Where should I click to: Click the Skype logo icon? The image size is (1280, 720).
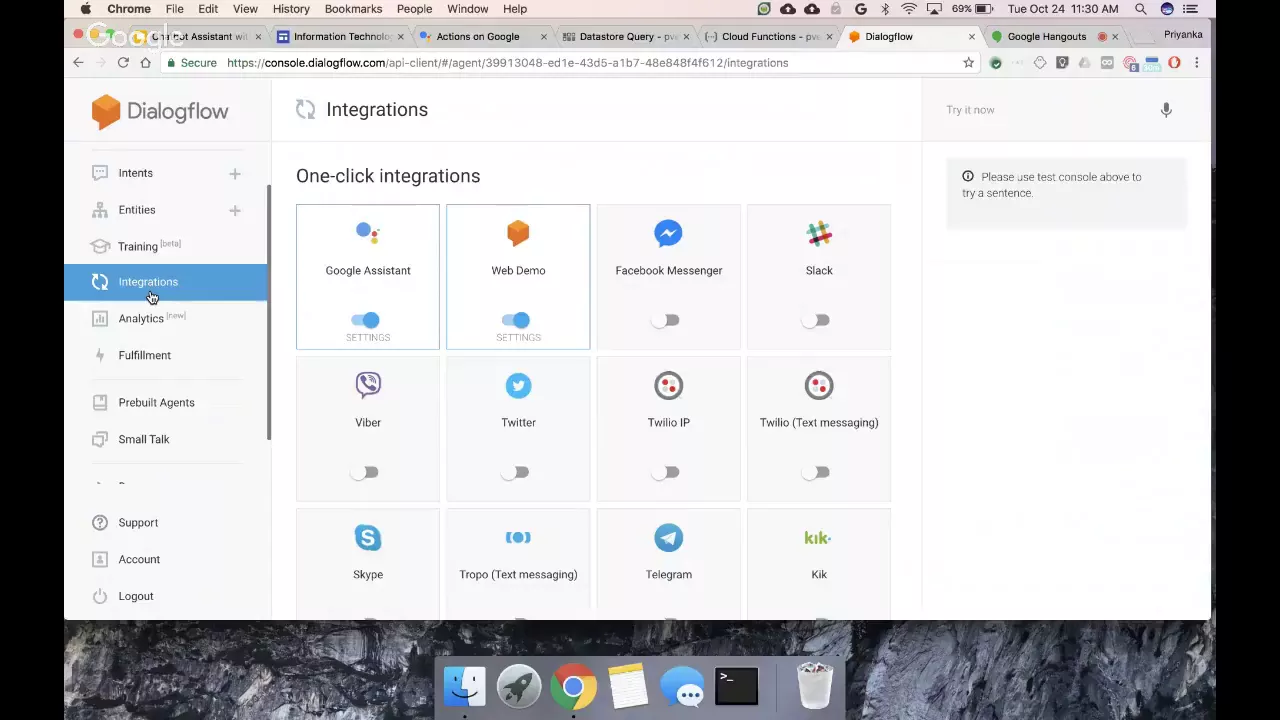(x=368, y=537)
